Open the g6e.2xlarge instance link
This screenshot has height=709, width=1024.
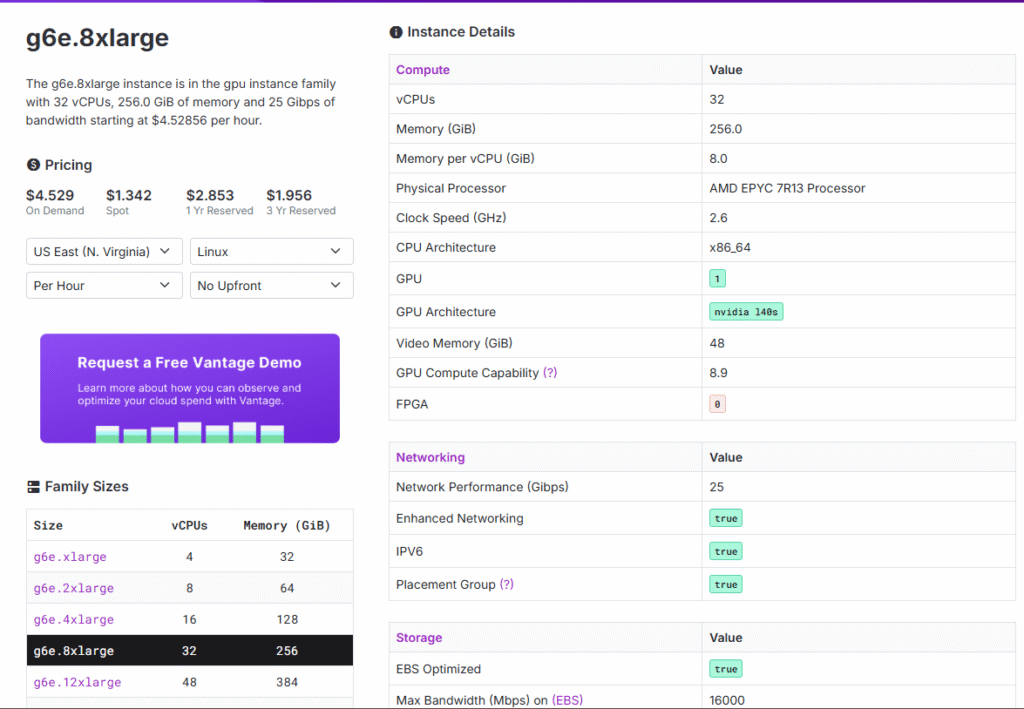(74, 588)
